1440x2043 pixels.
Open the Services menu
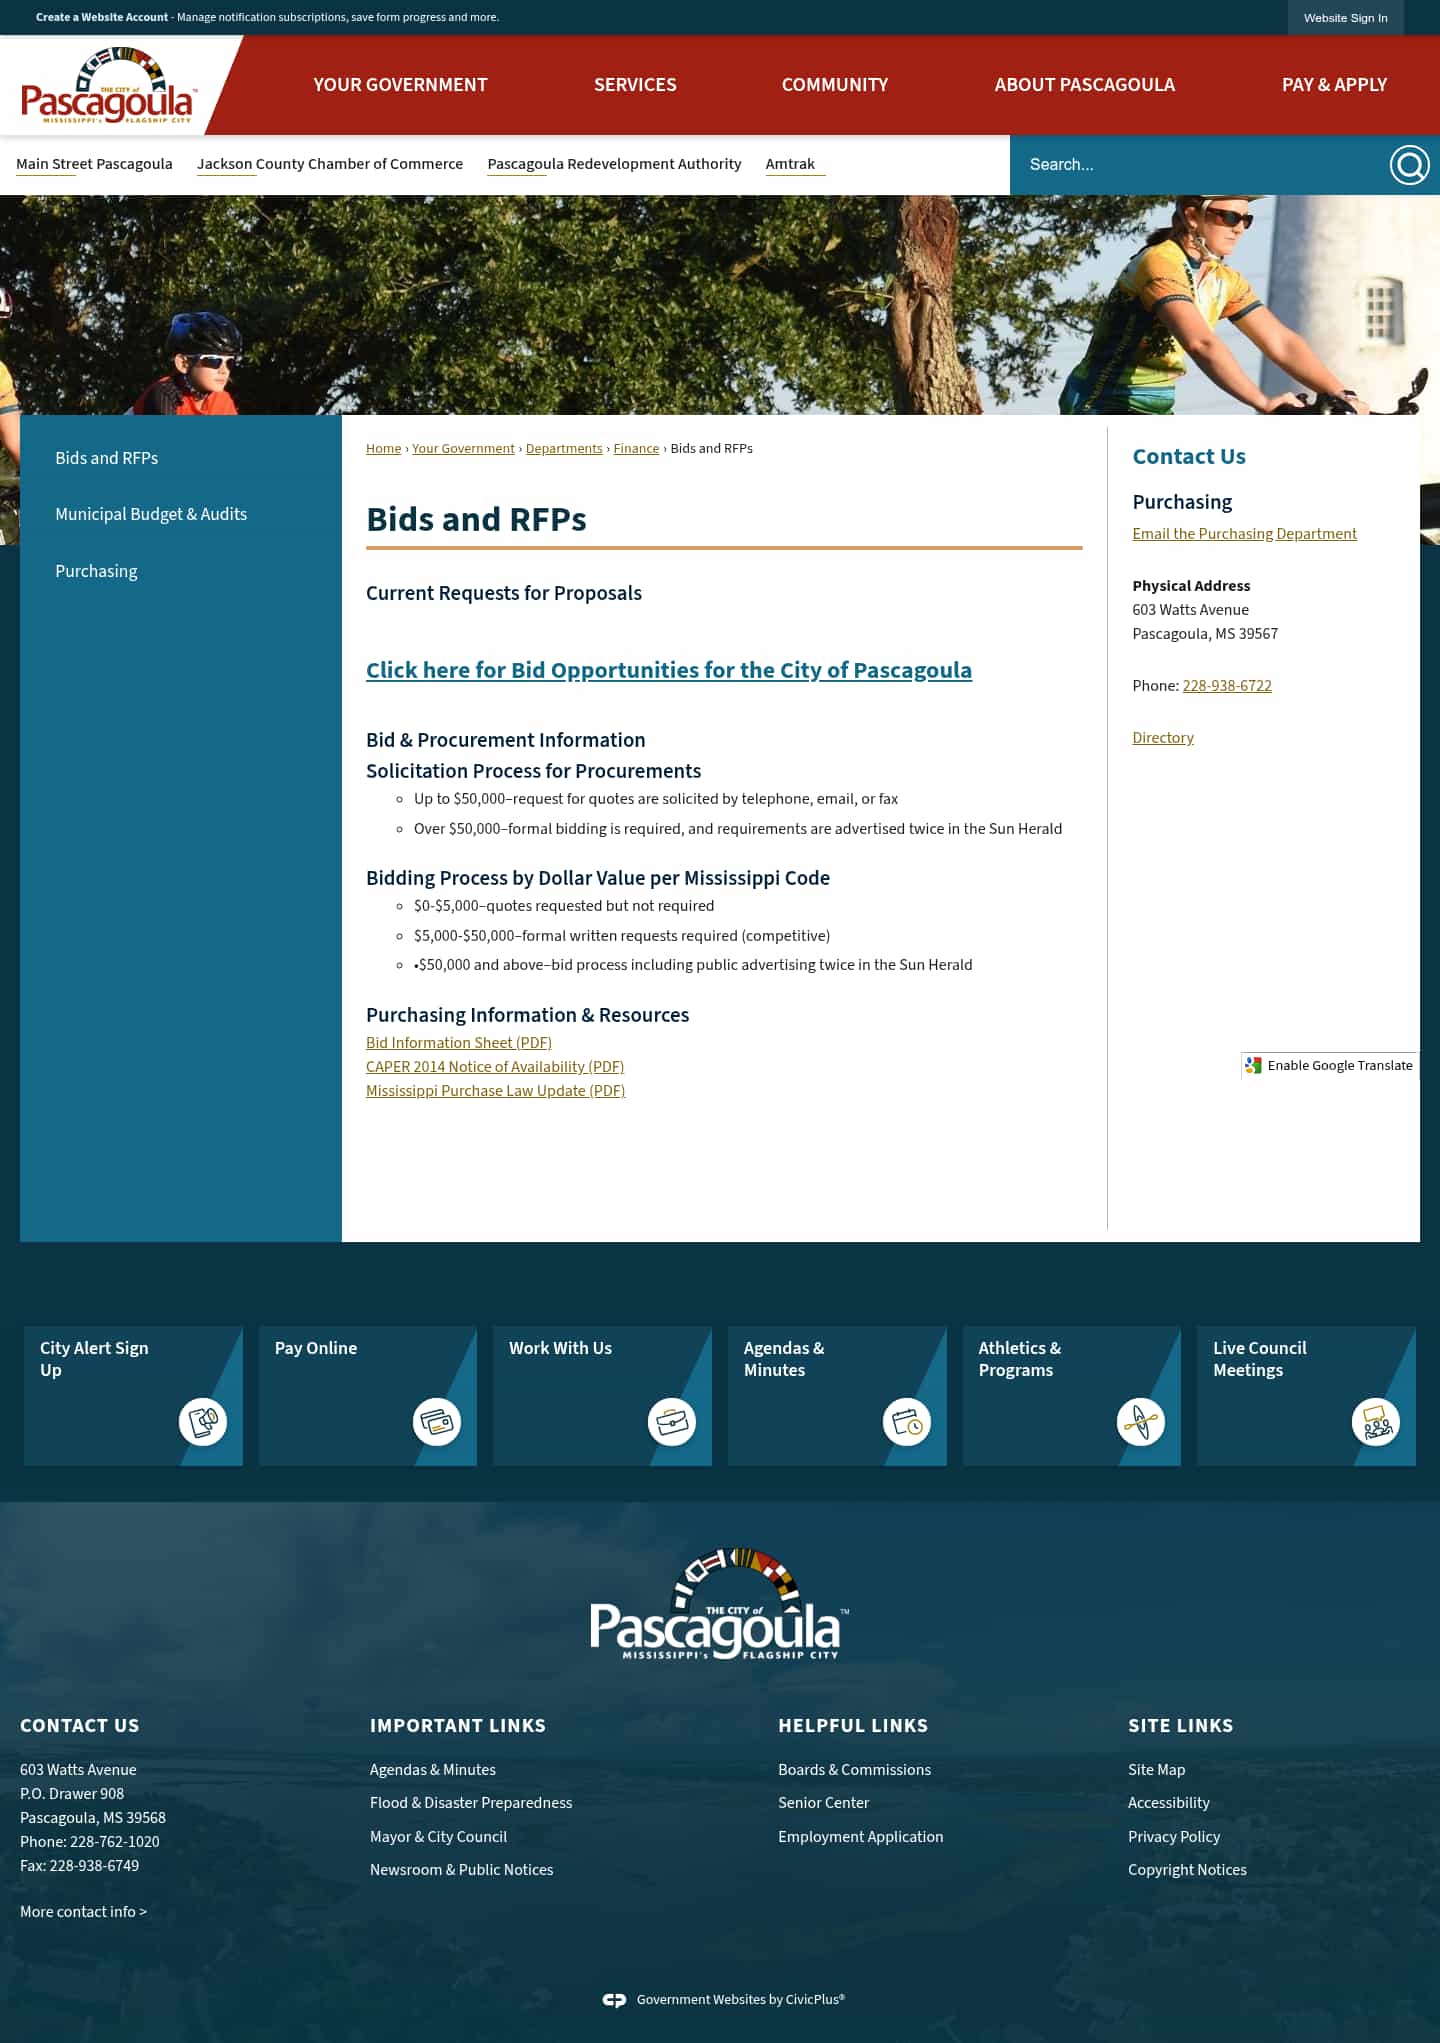[635, 85]
